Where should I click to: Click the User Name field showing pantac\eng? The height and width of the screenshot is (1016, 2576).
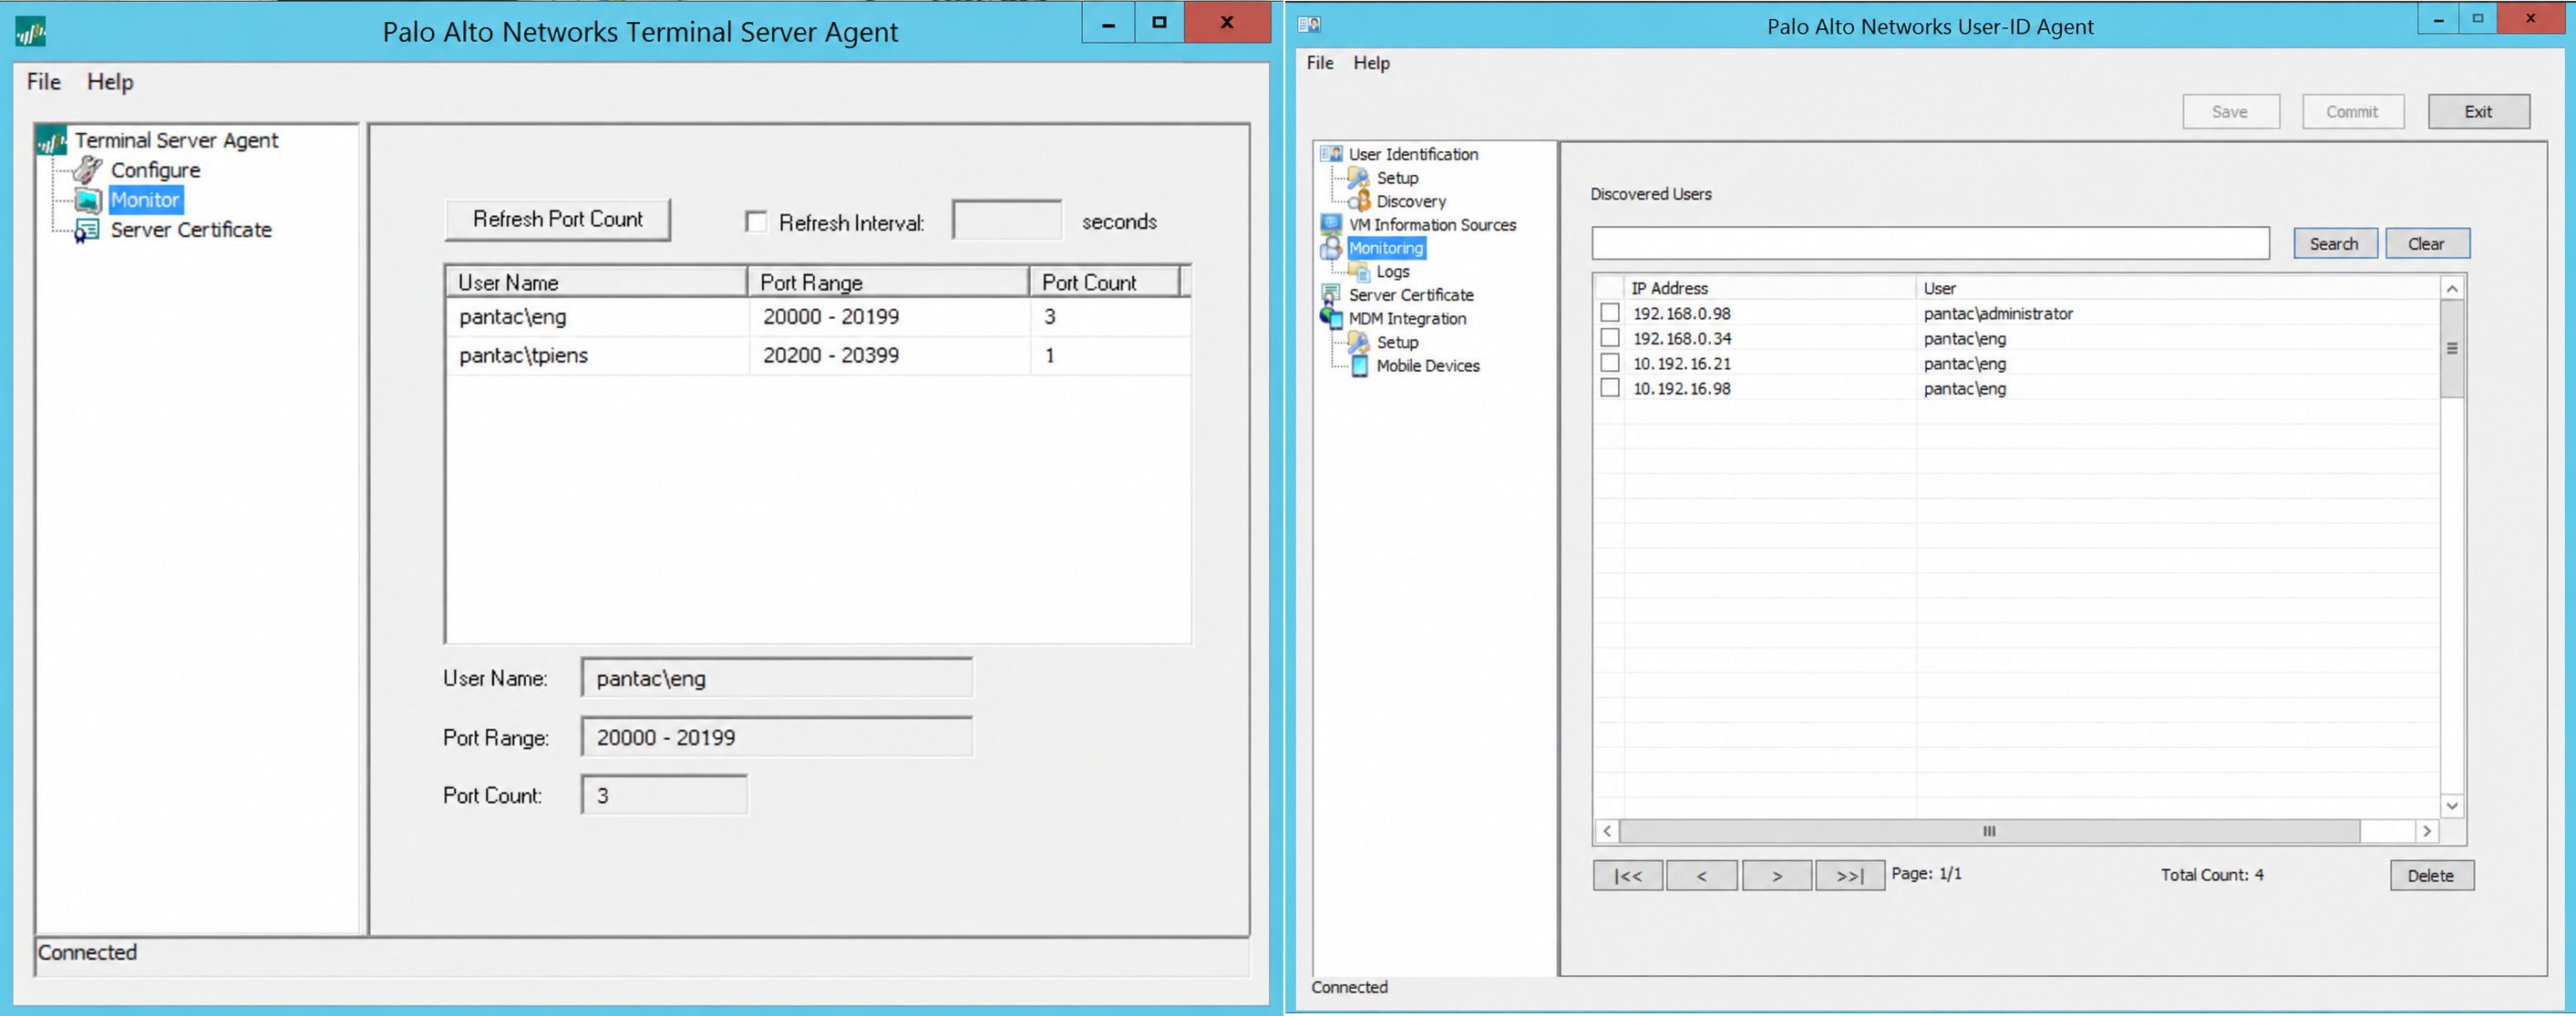777,678
